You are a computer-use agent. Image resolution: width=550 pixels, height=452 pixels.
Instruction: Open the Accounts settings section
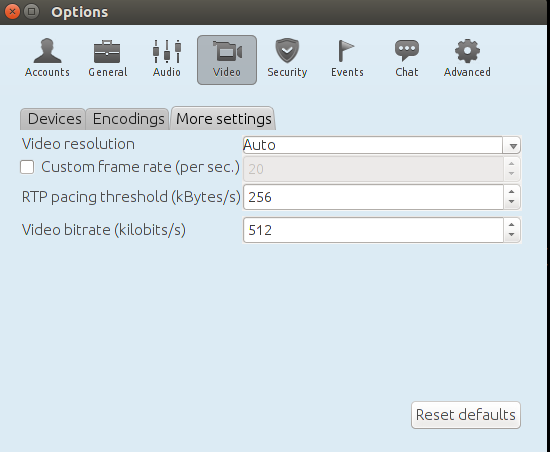pyautogui.click(x=47, y=59)
